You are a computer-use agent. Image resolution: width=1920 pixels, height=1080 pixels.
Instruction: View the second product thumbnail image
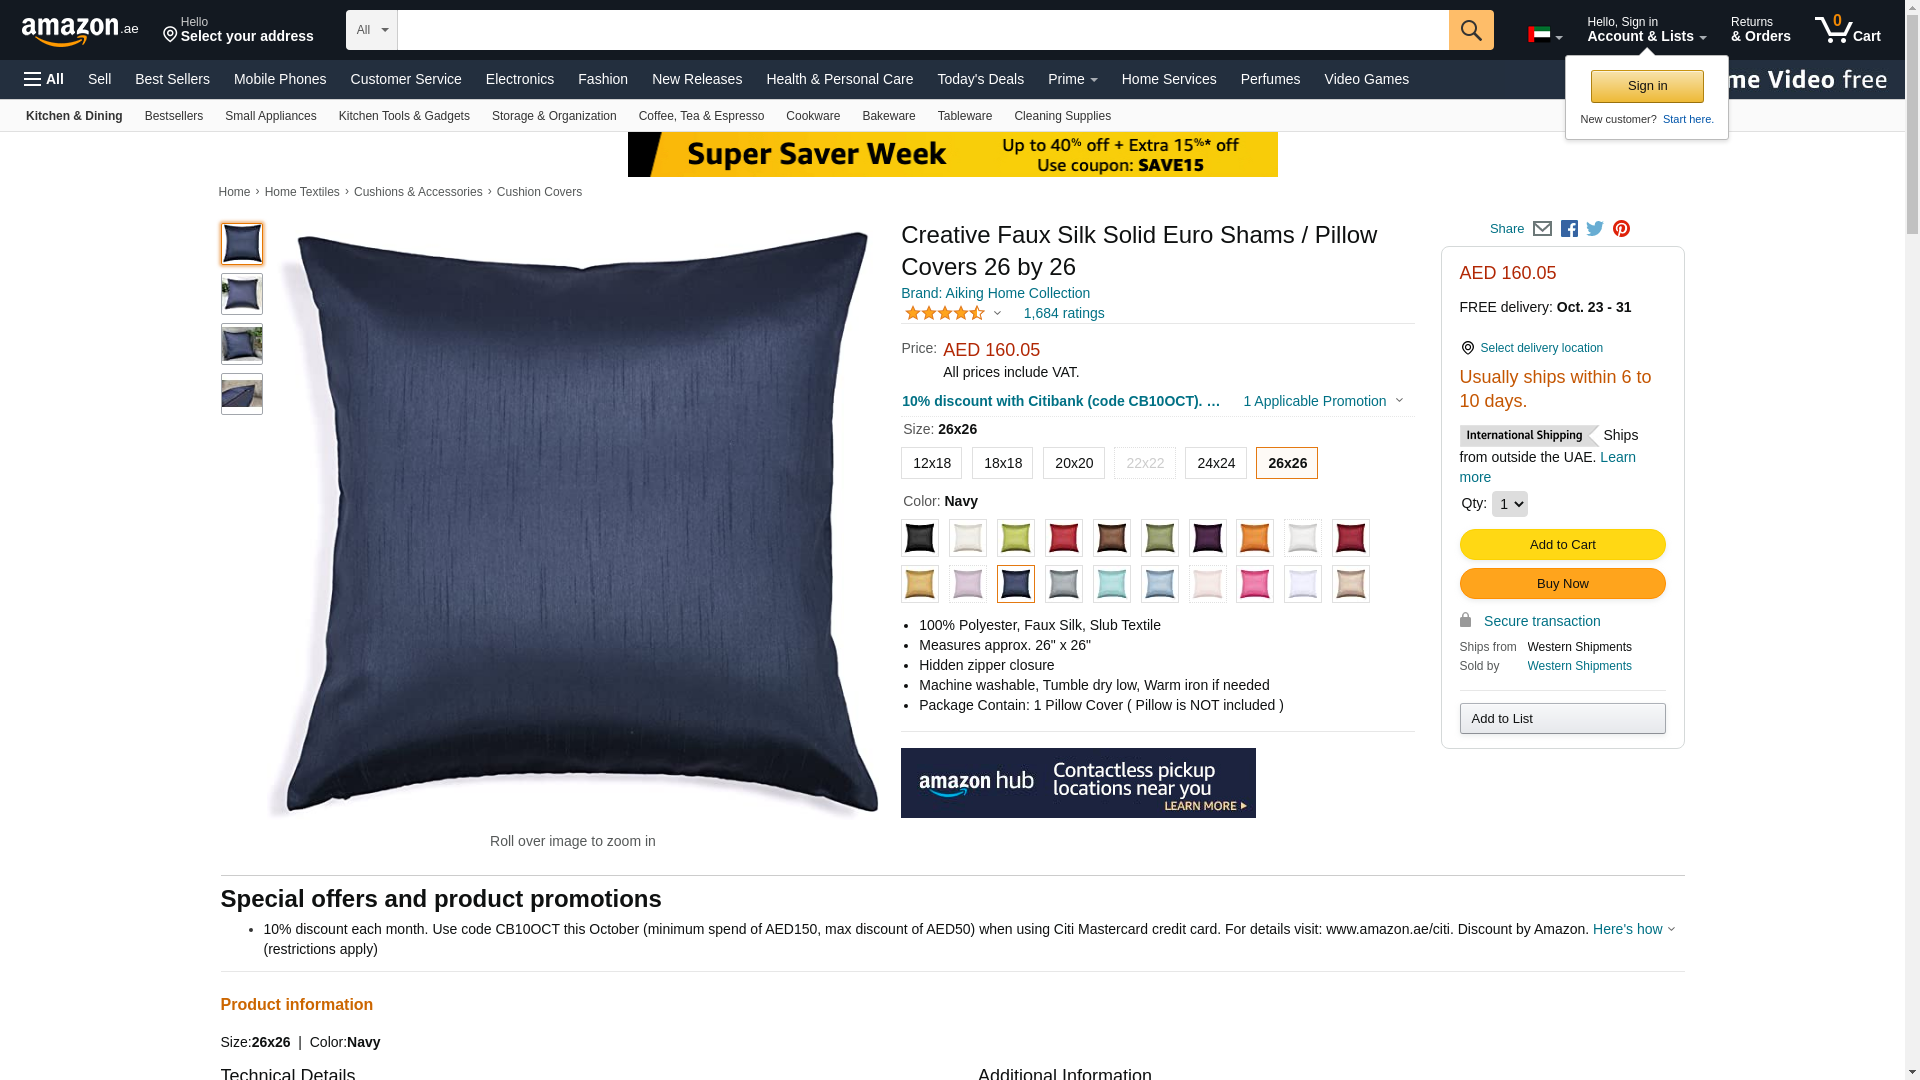pyautogui.click(x=242, y=294)
